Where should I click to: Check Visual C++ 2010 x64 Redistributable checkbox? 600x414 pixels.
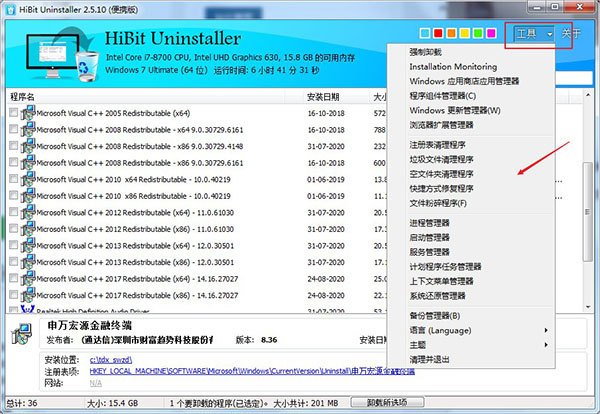(13, 179)
